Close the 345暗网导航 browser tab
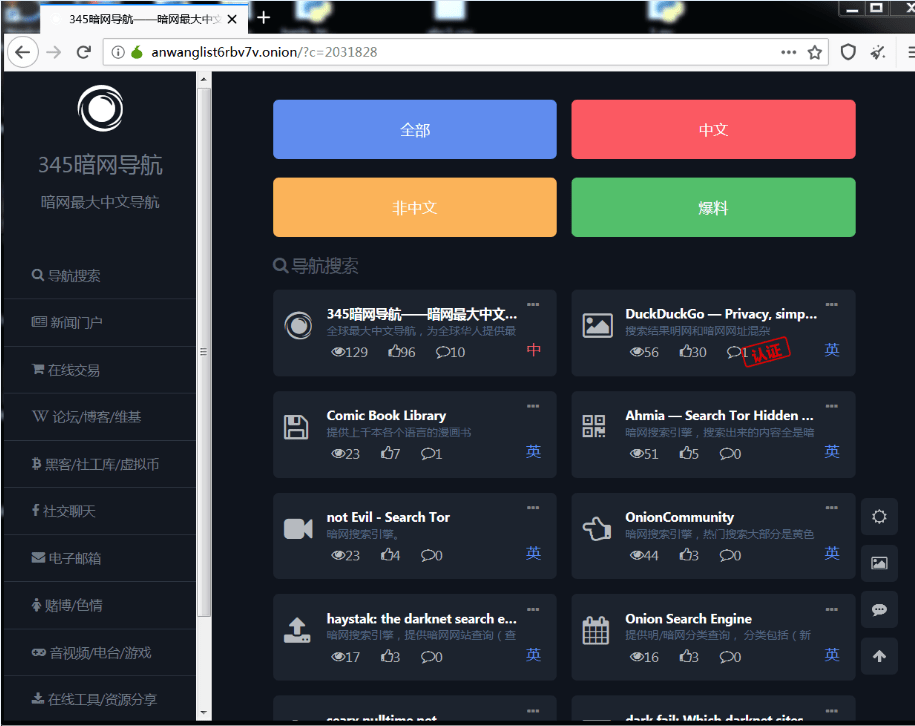915x726 pixels. (x=232, y=19)
